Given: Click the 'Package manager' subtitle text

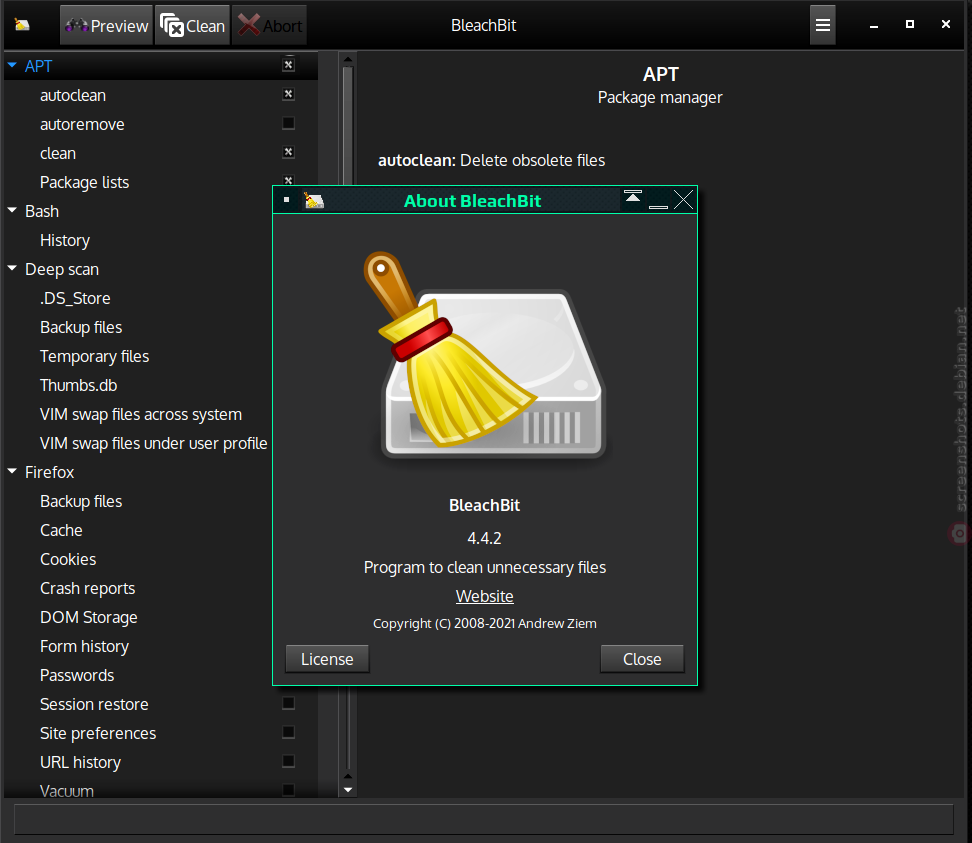Looking at the screenshot, I should 660,98.
